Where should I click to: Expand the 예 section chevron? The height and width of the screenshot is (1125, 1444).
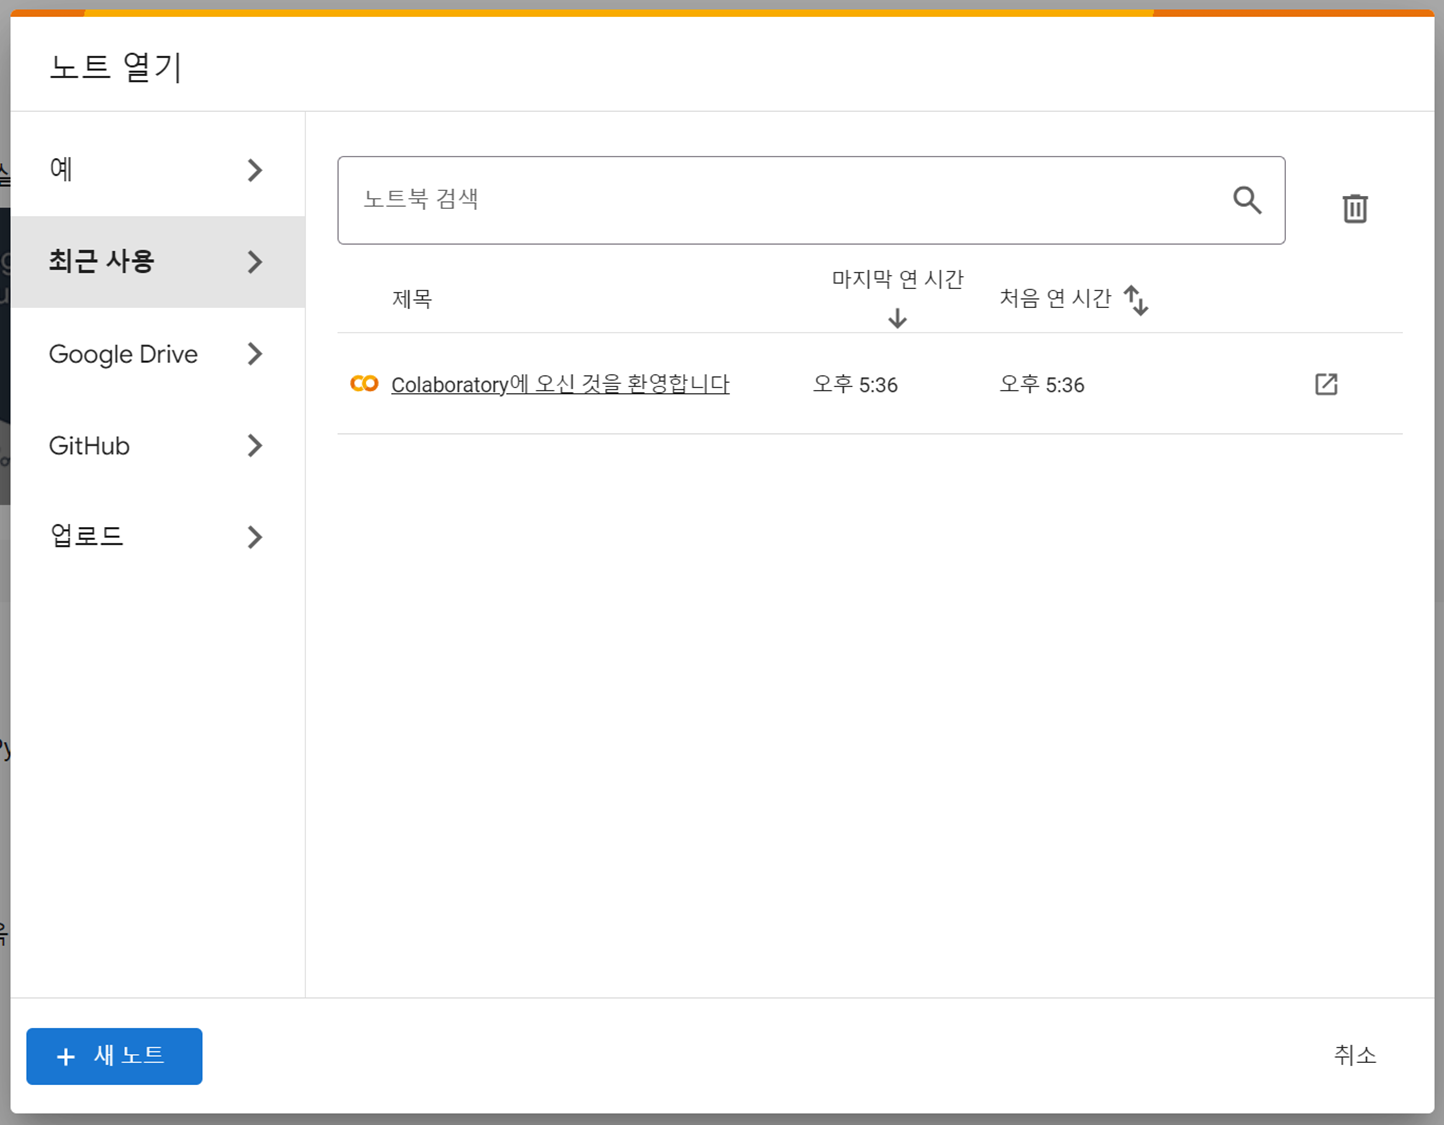pyautogui.click(x=255, y=170)
